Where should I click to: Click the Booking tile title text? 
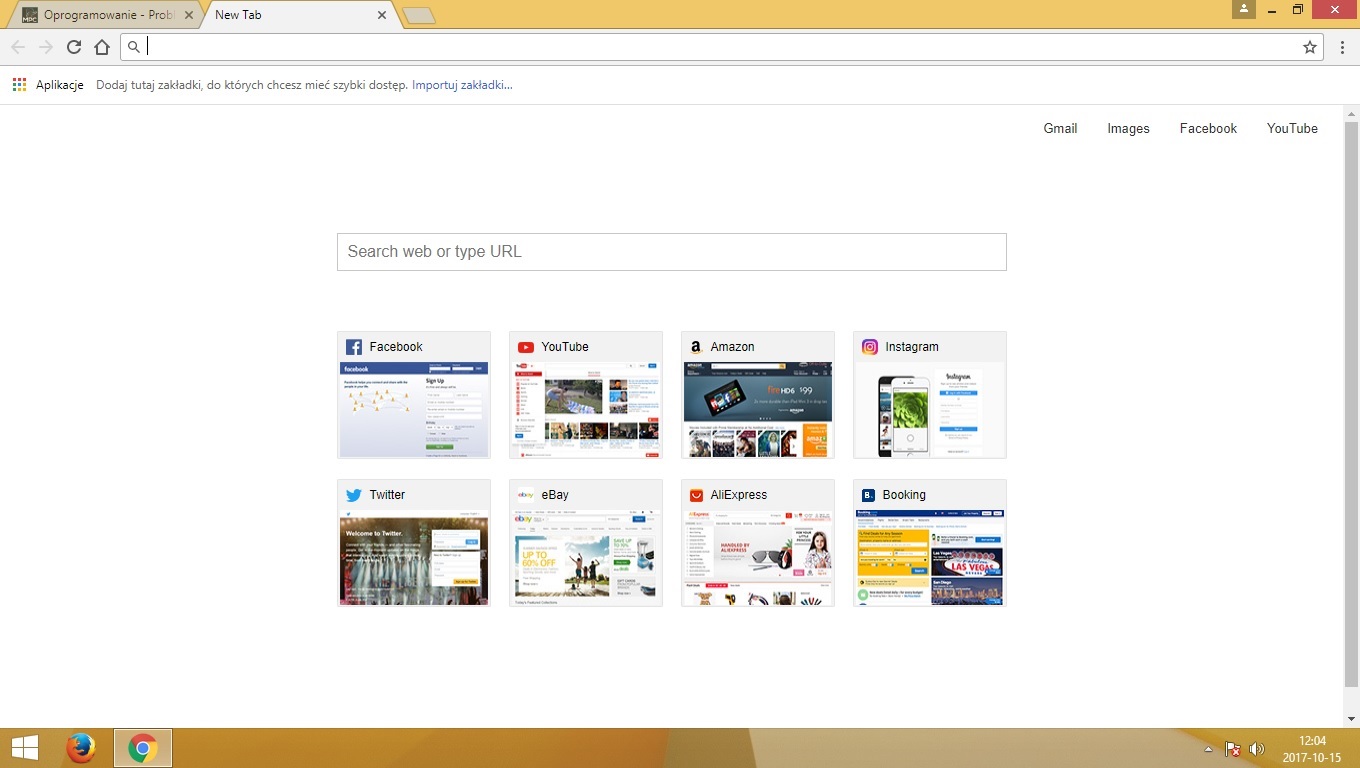tap(904, 495)
